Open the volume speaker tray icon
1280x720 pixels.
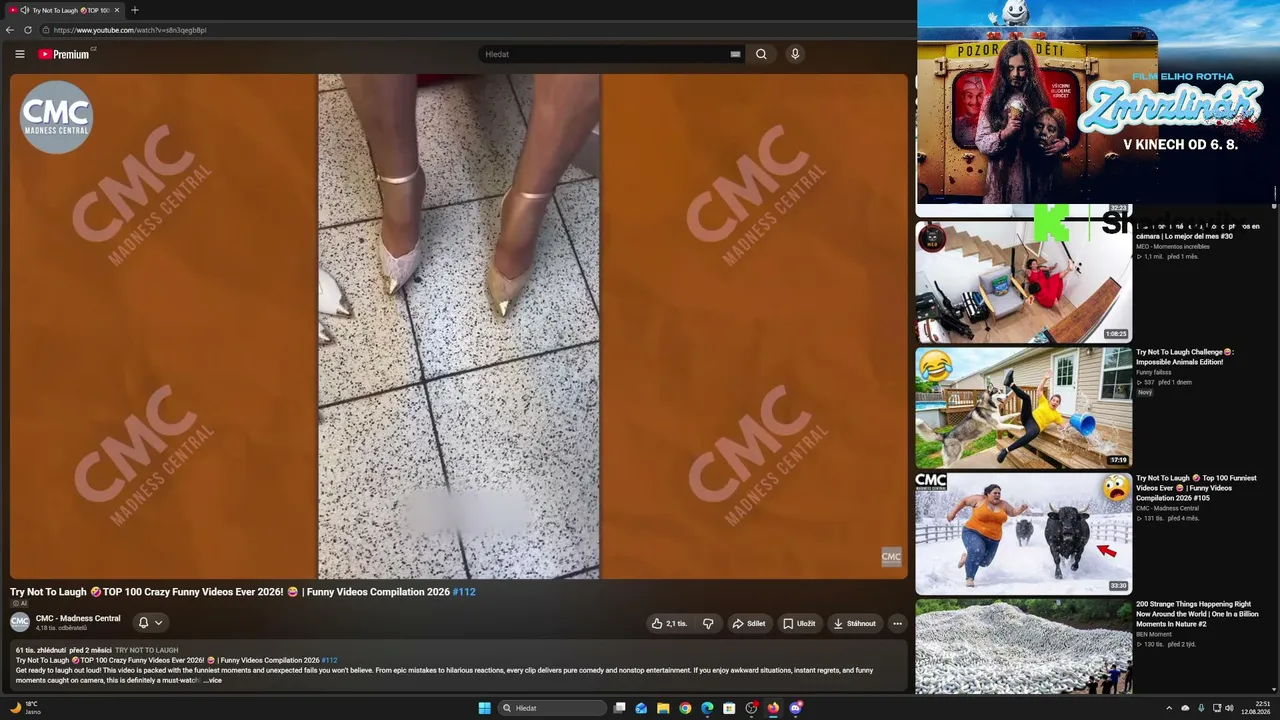1229,708
